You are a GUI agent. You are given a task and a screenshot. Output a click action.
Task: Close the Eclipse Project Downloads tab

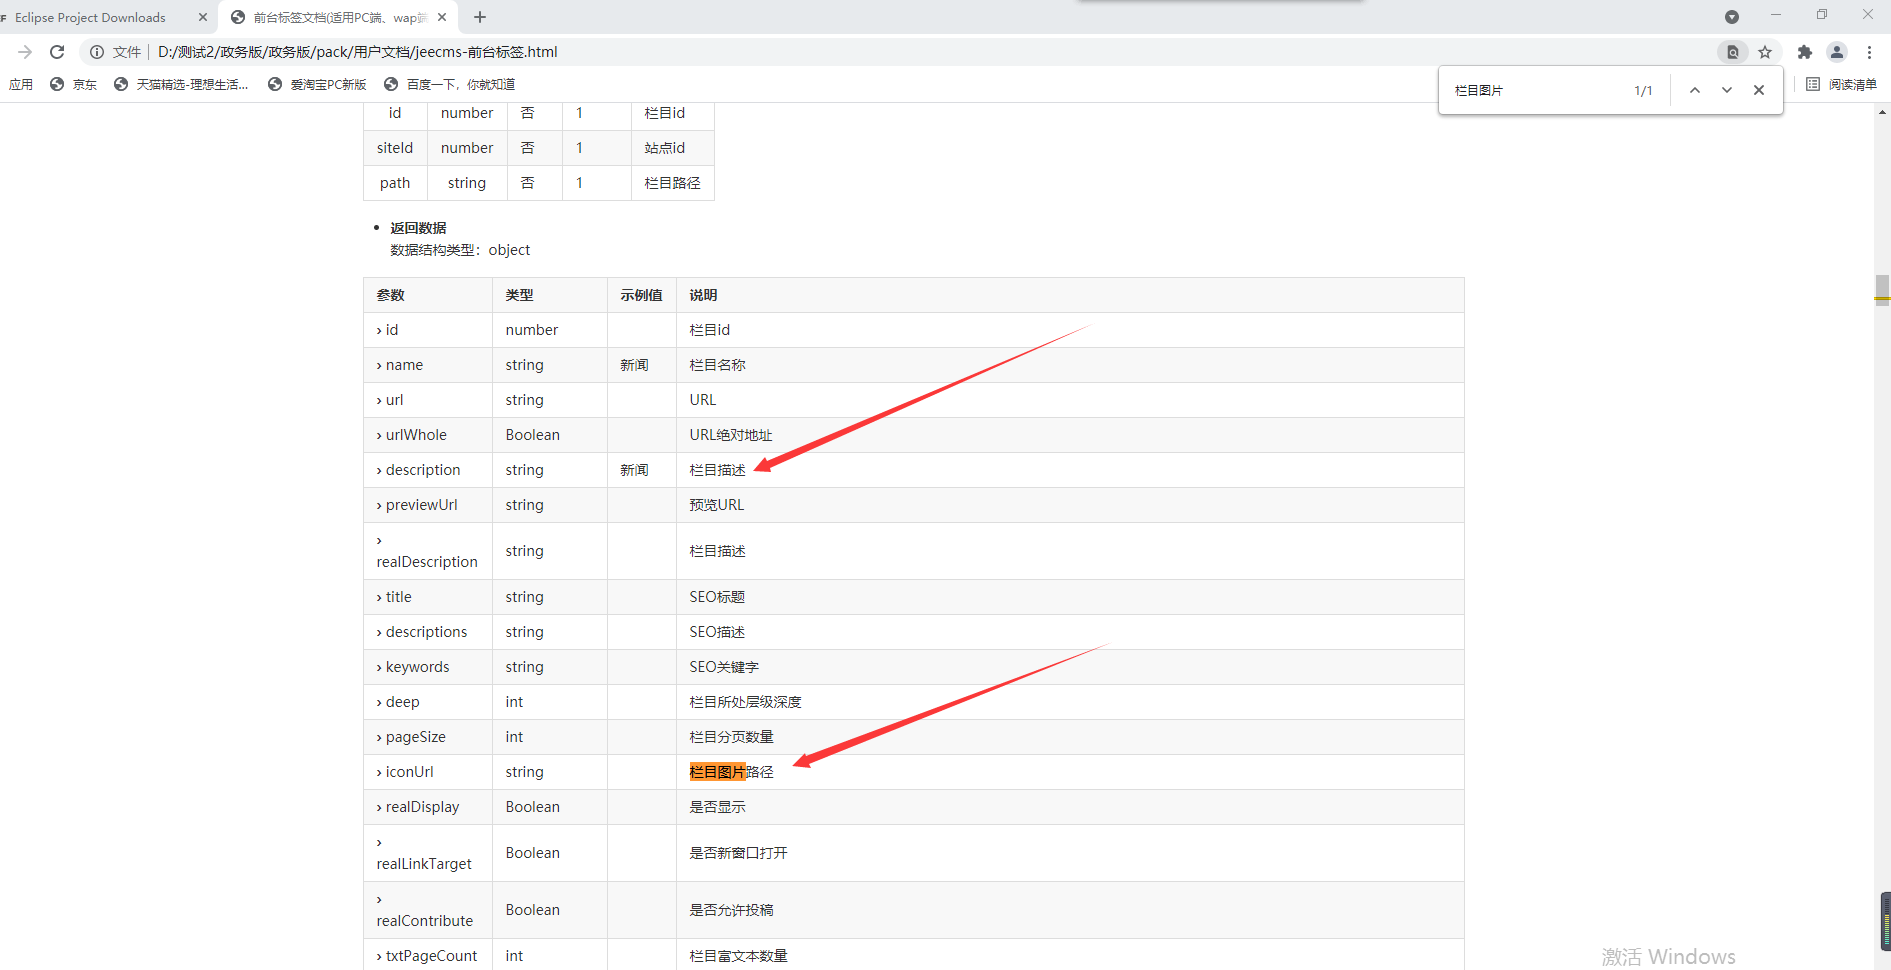[203, 17]
